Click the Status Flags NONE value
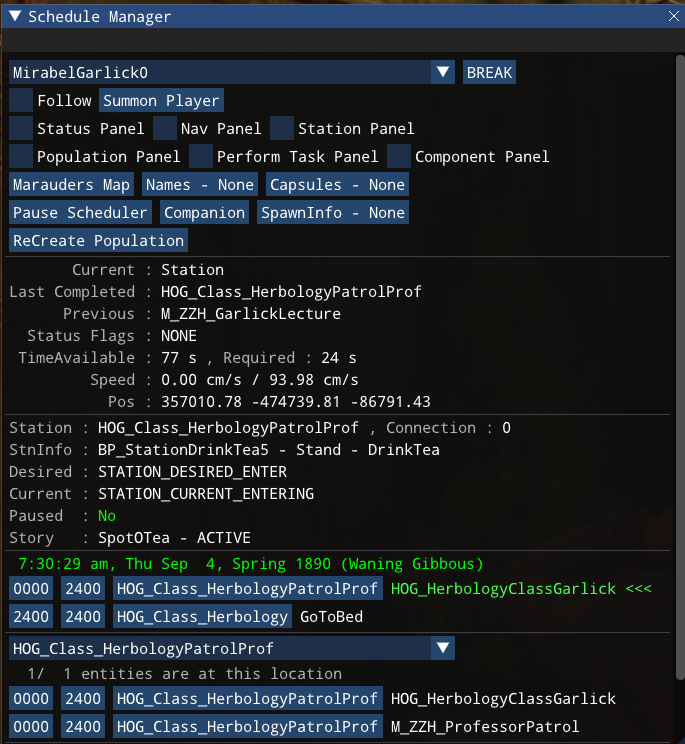The height and width of the screenshot is (744, 685). pos(178,335)
